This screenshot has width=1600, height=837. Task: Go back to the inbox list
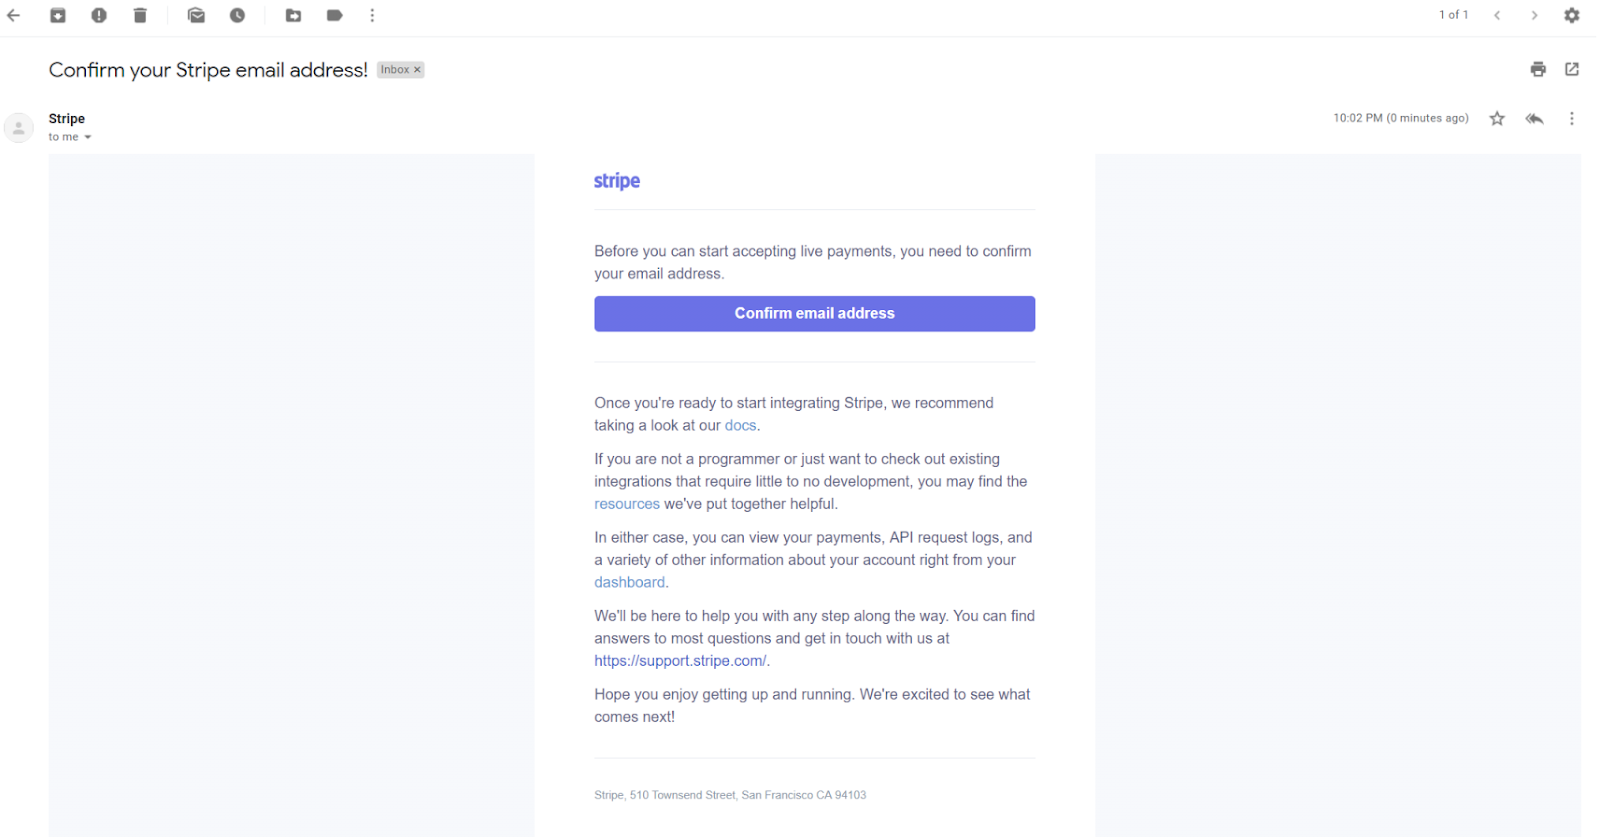pyautogui.click(x=14, y=15)
